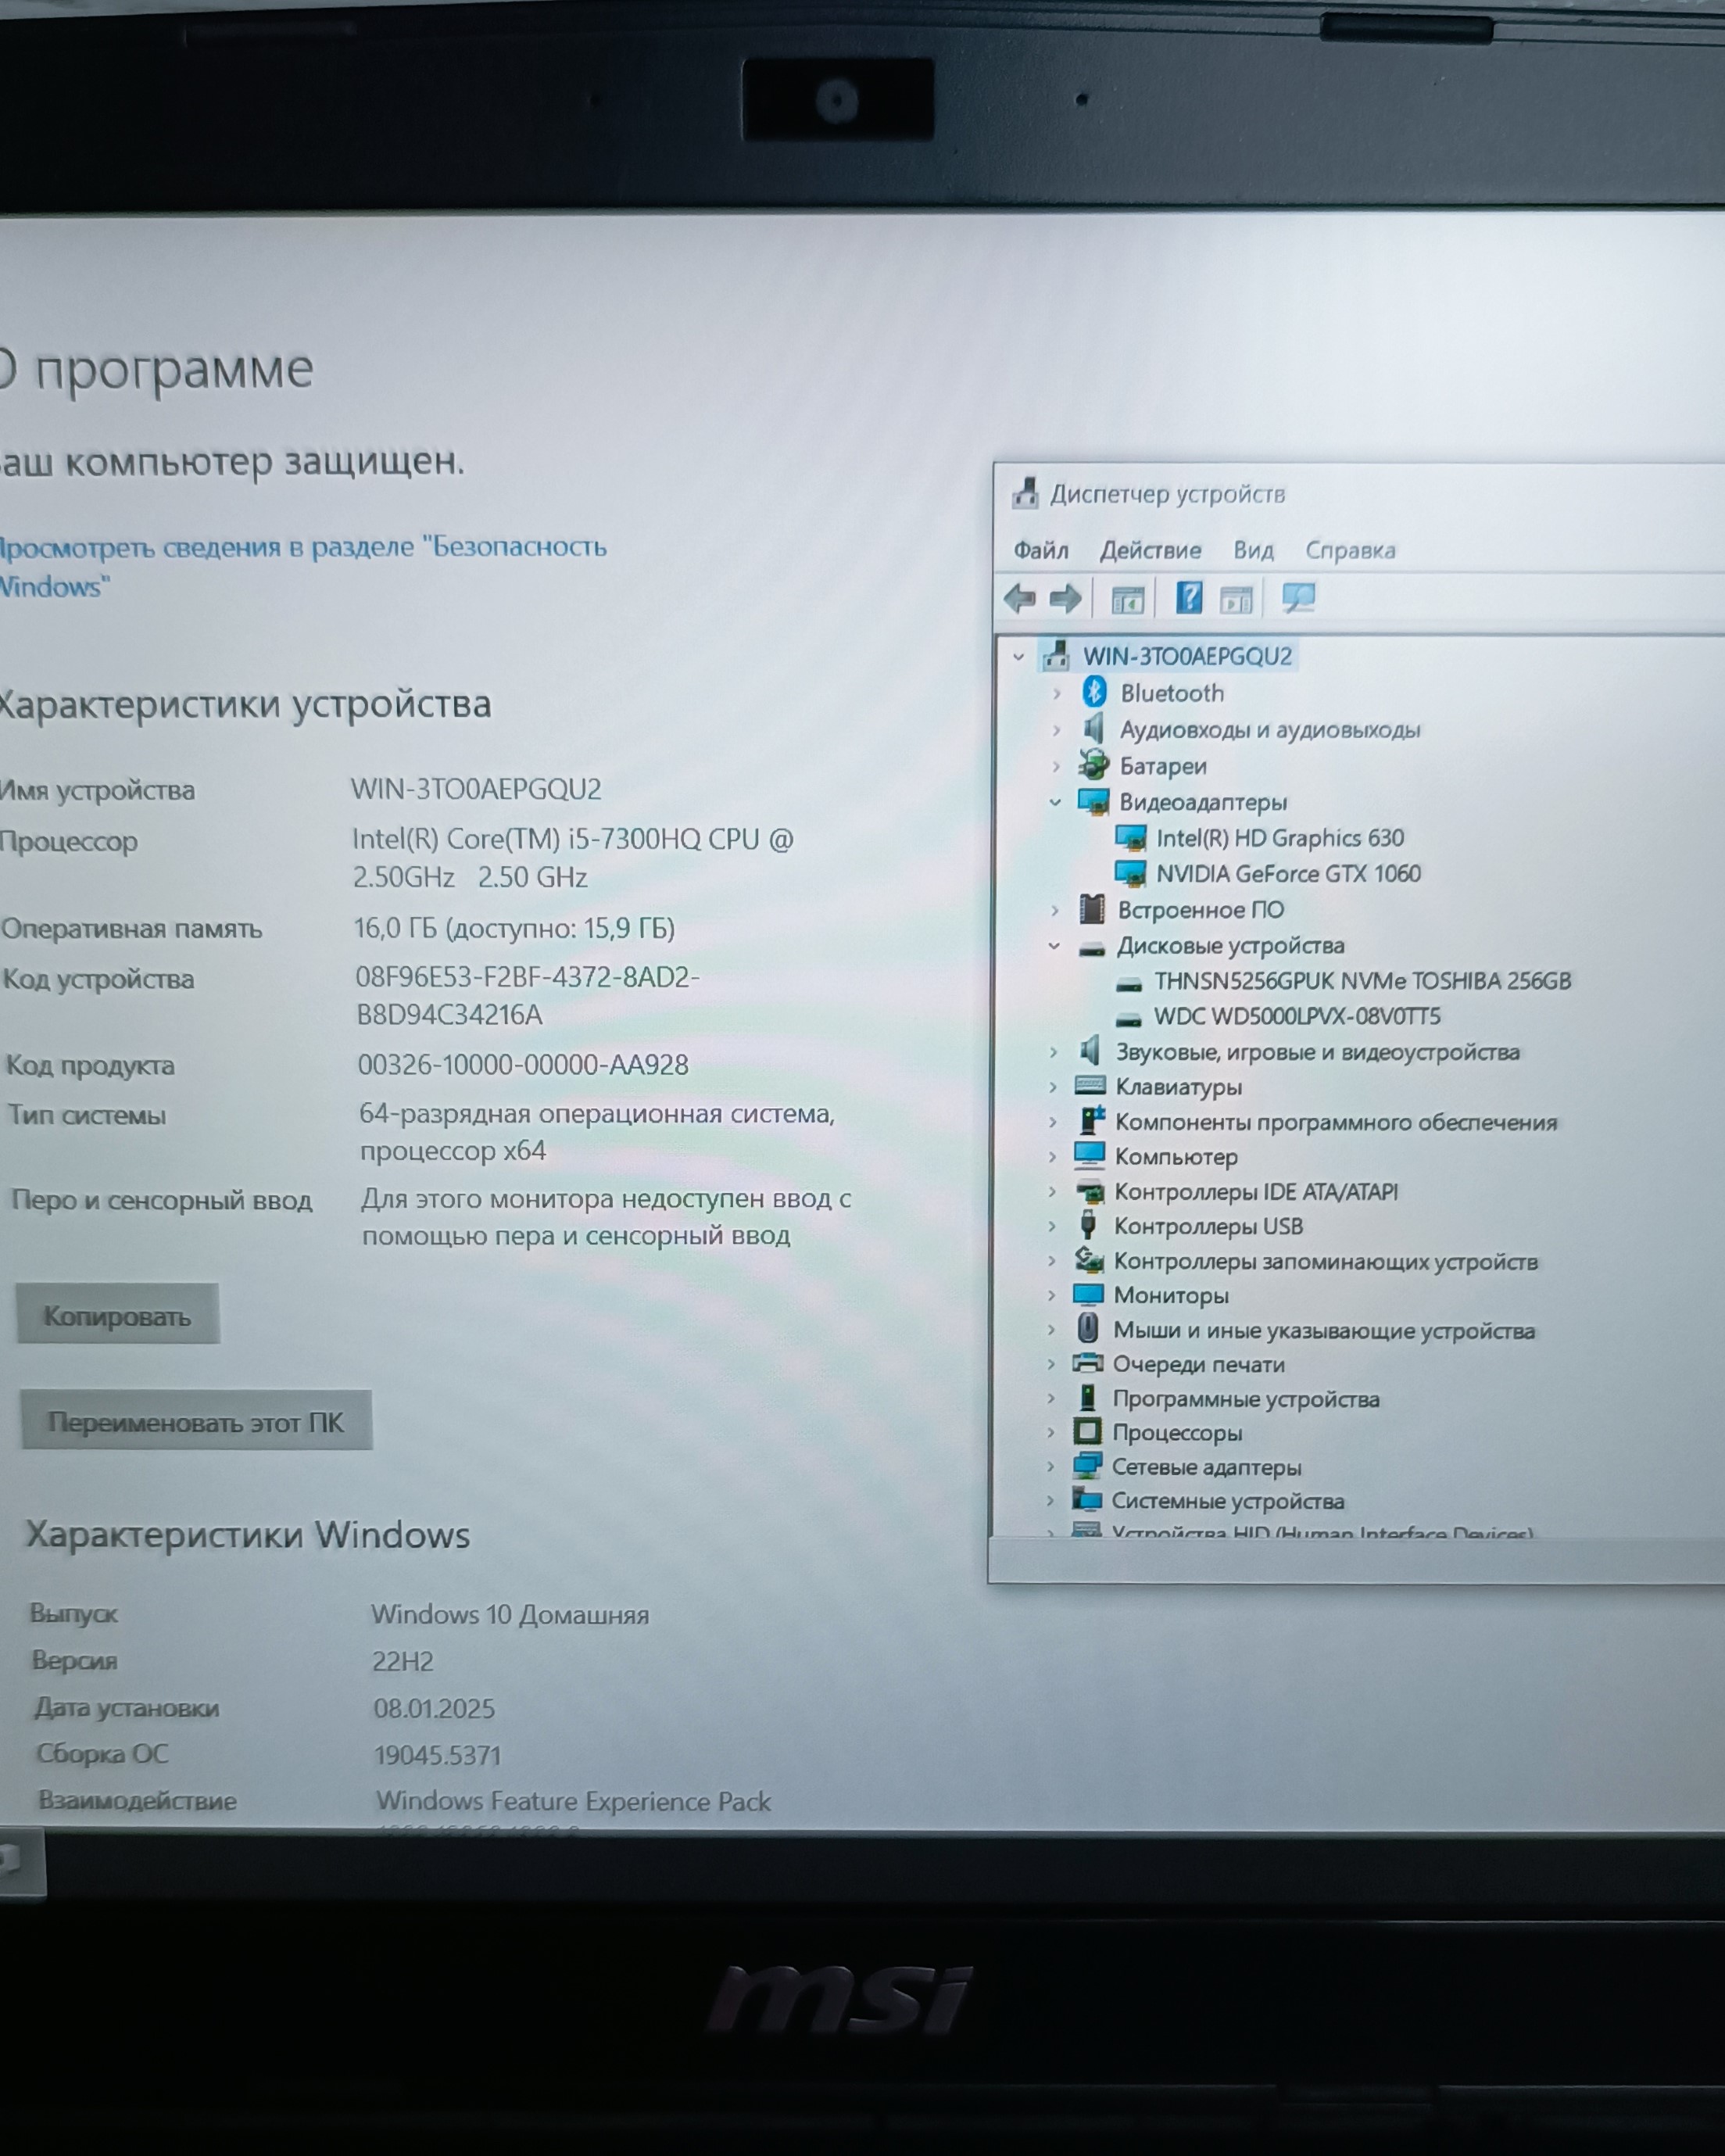Collapse the Дисковые устройства category
This screenshot has width=1725, height=2156.
tap(1054, 946)
